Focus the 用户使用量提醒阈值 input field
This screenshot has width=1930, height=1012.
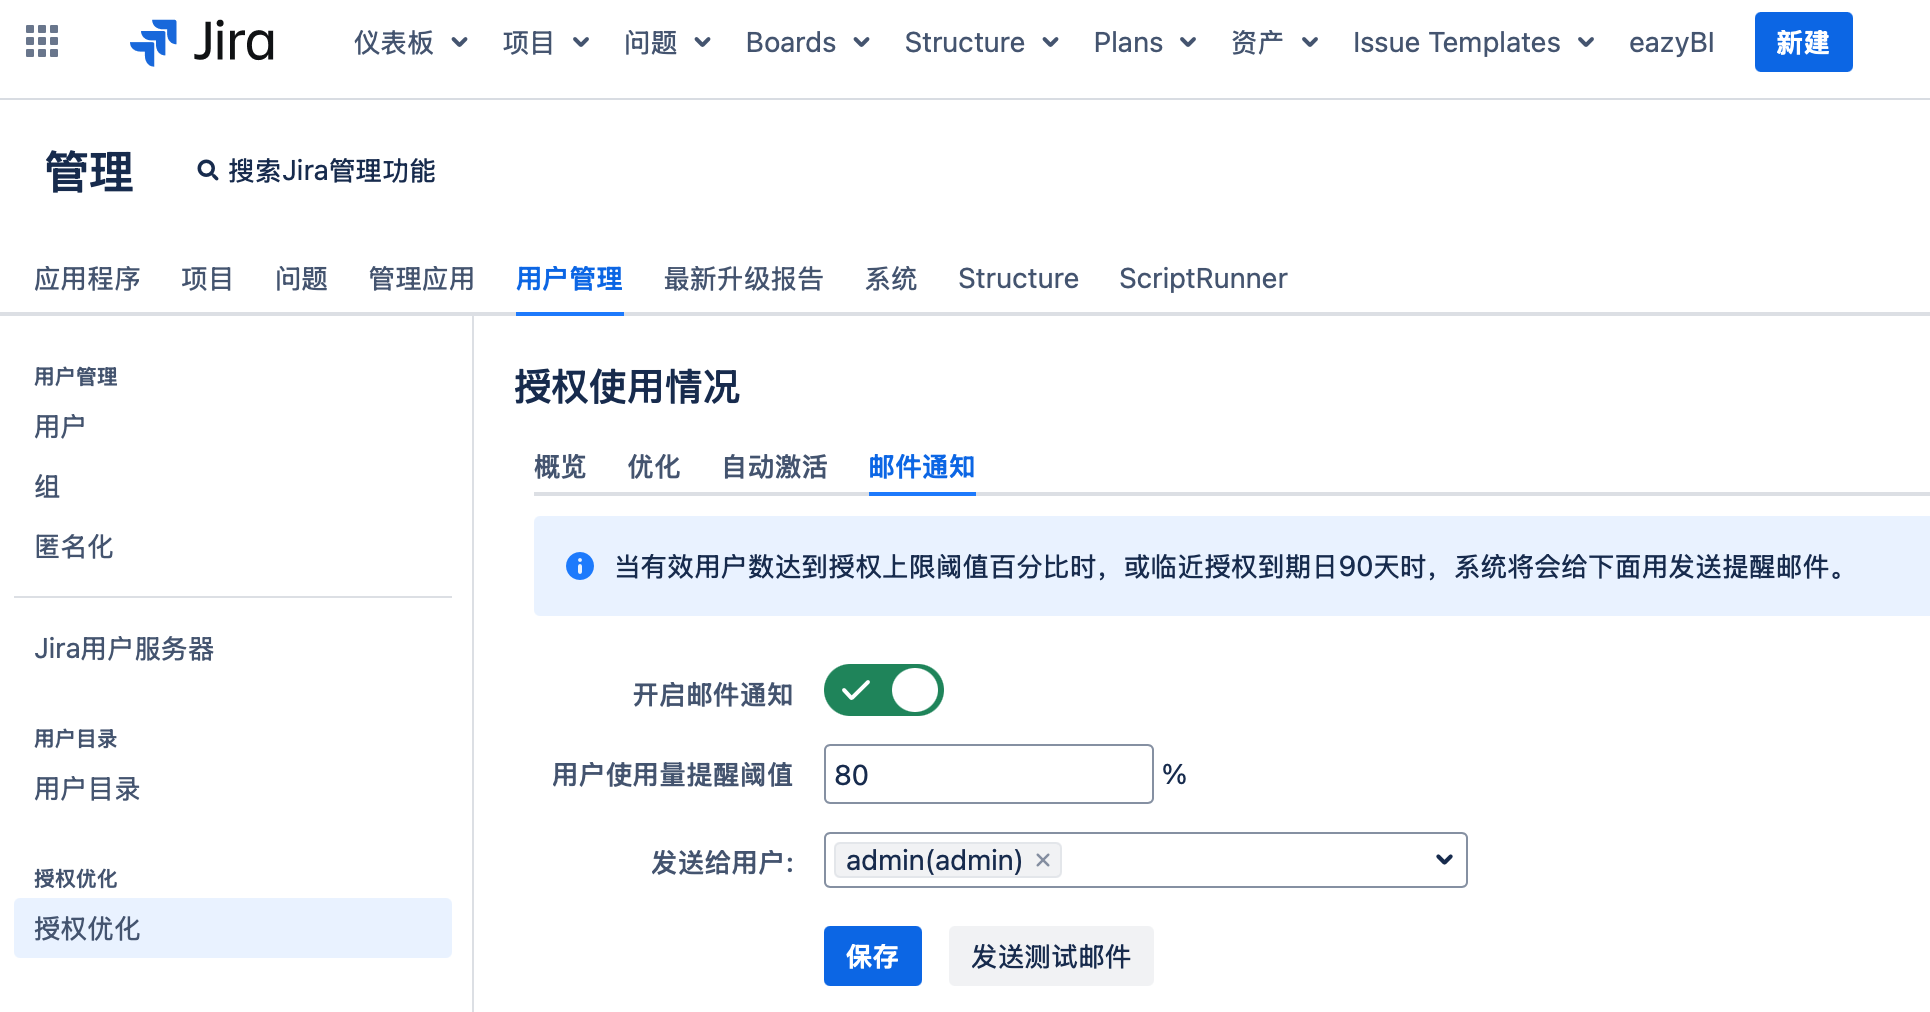(987, 774)
